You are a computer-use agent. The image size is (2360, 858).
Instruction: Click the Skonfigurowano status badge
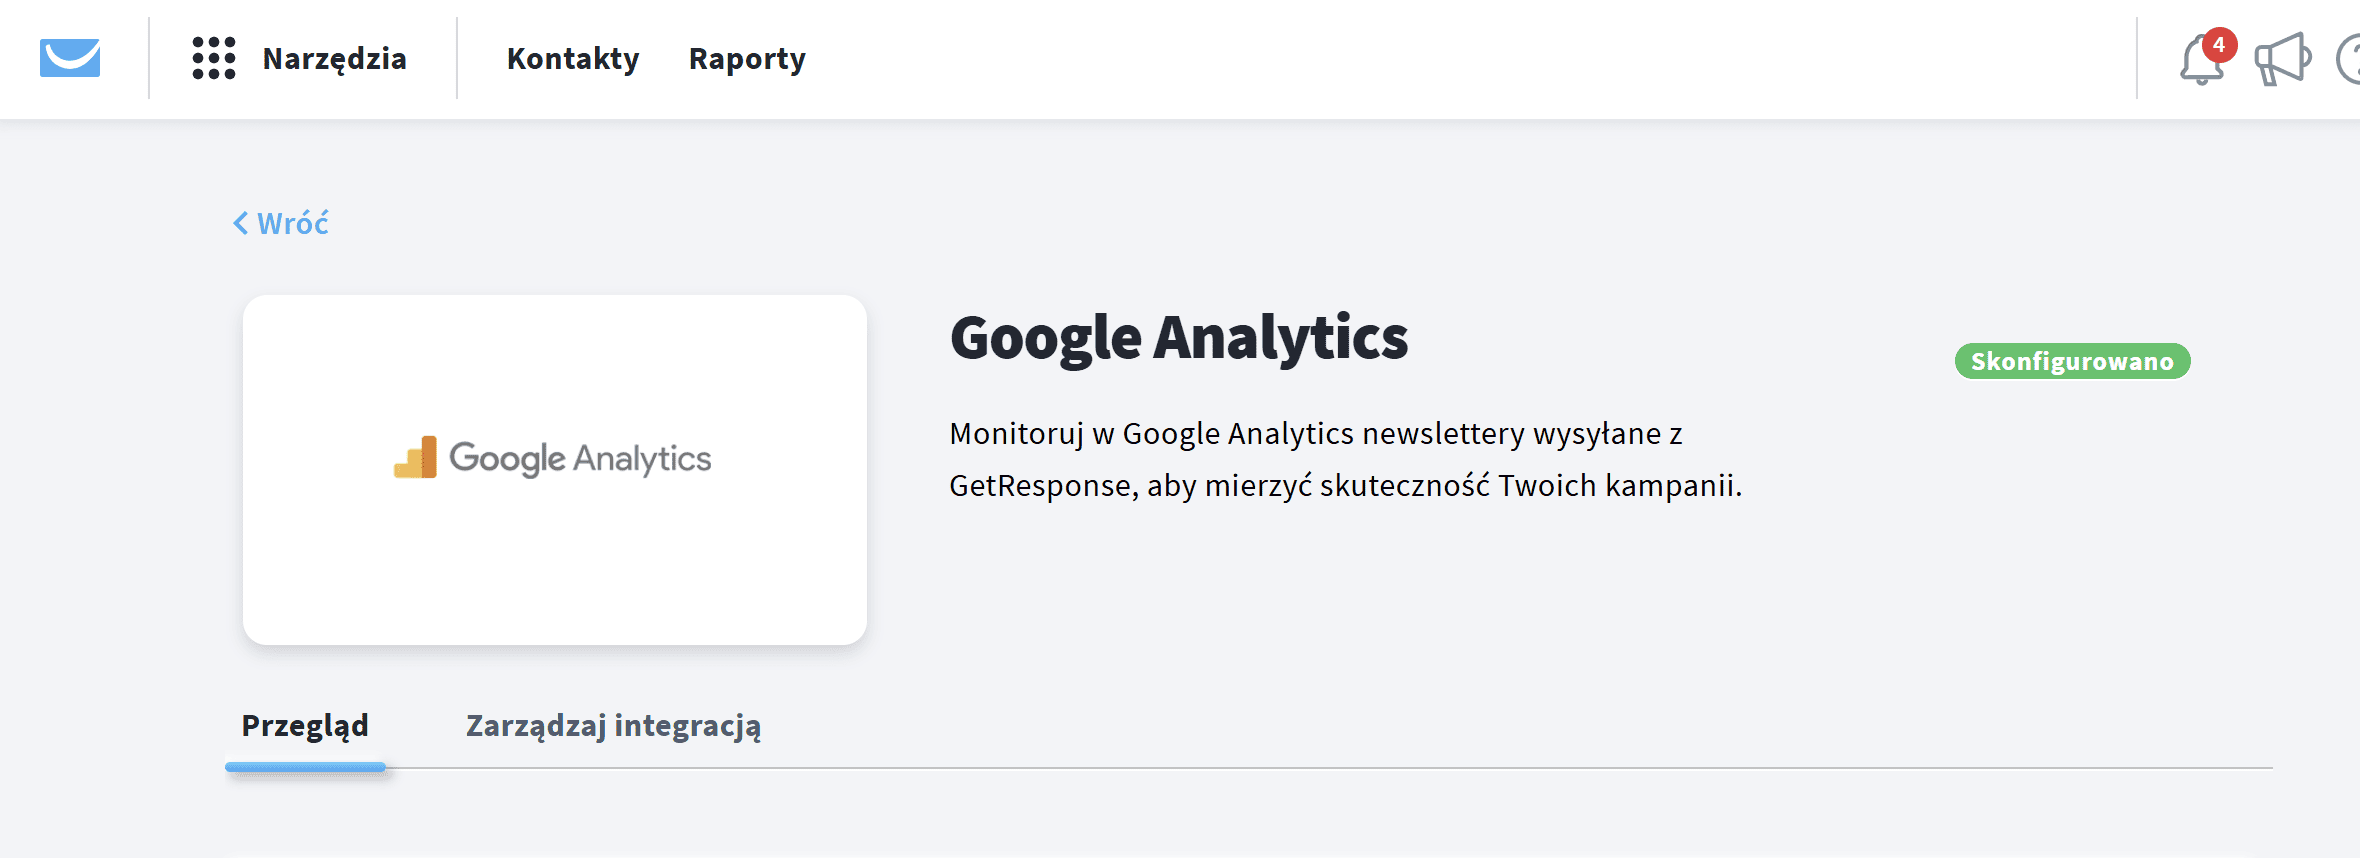point(2071,362)
